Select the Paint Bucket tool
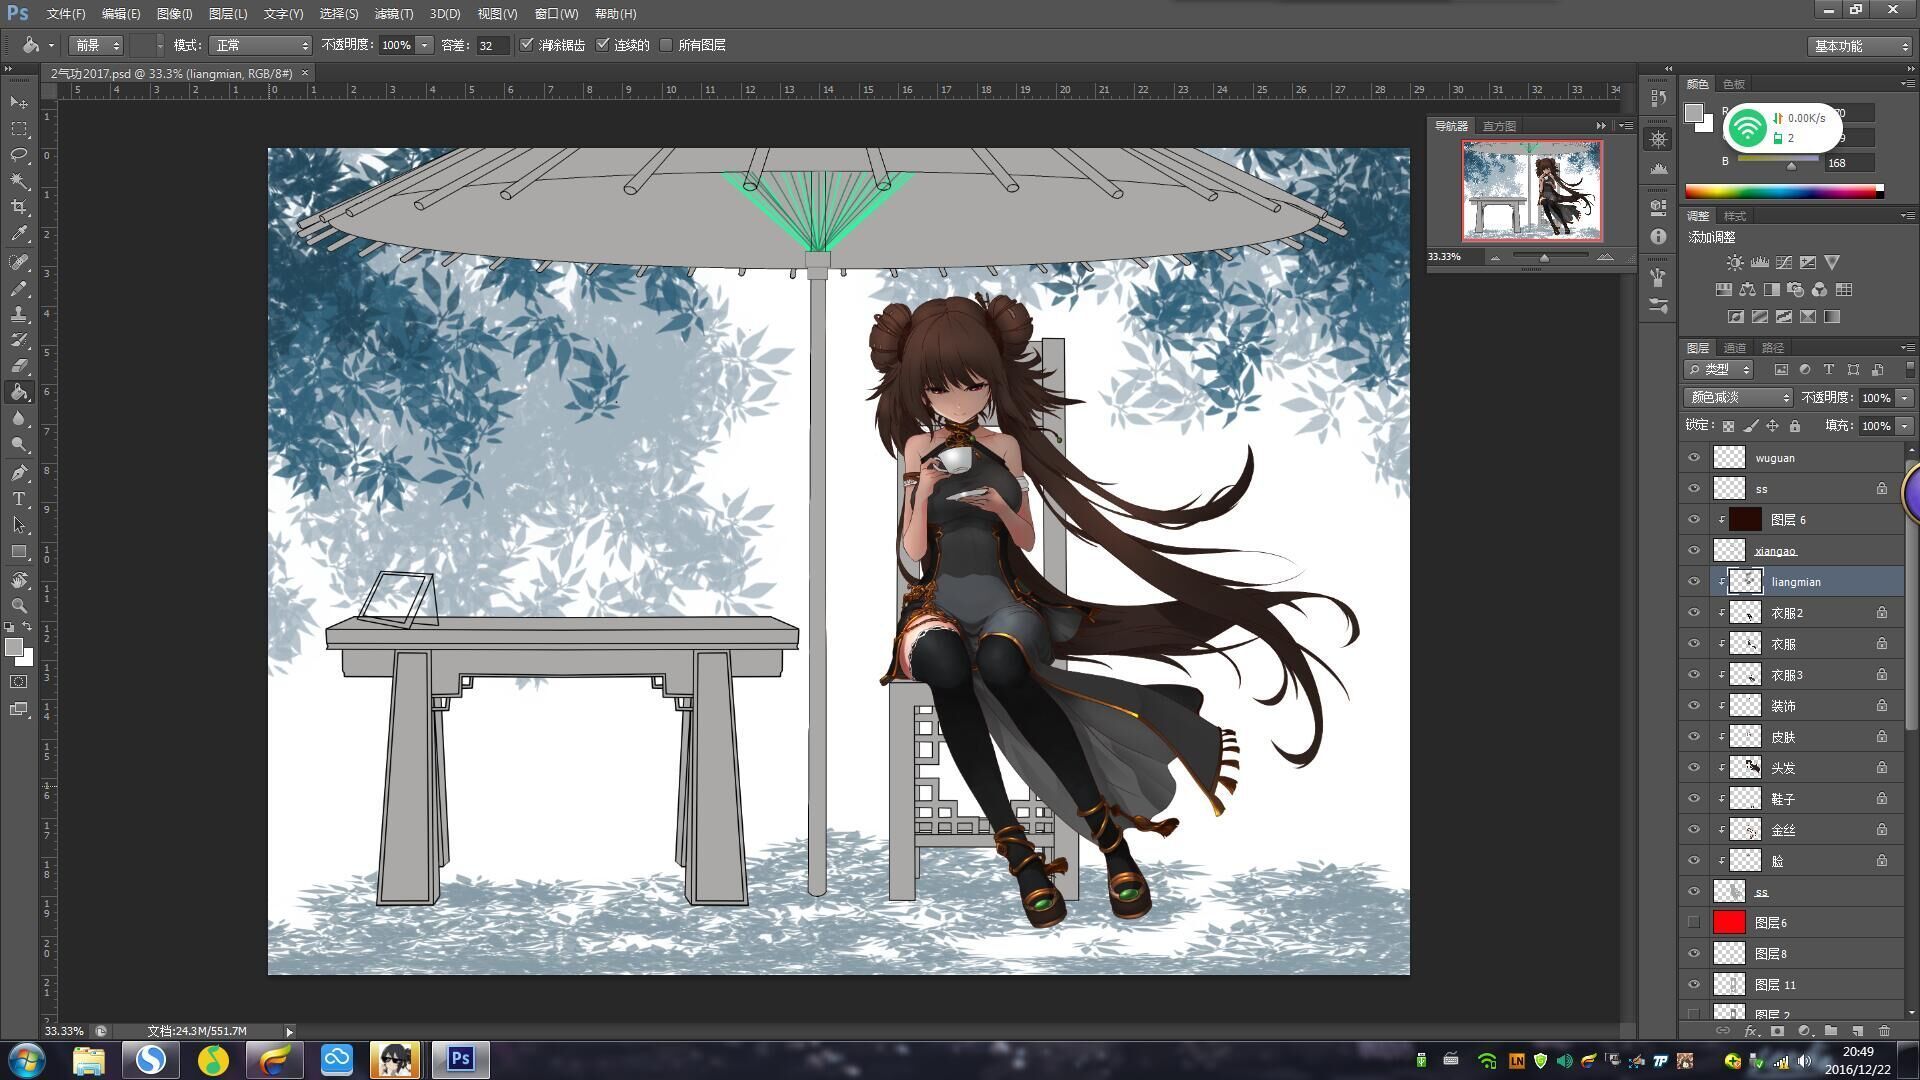1920x1080 pixels. coord(19,393)
